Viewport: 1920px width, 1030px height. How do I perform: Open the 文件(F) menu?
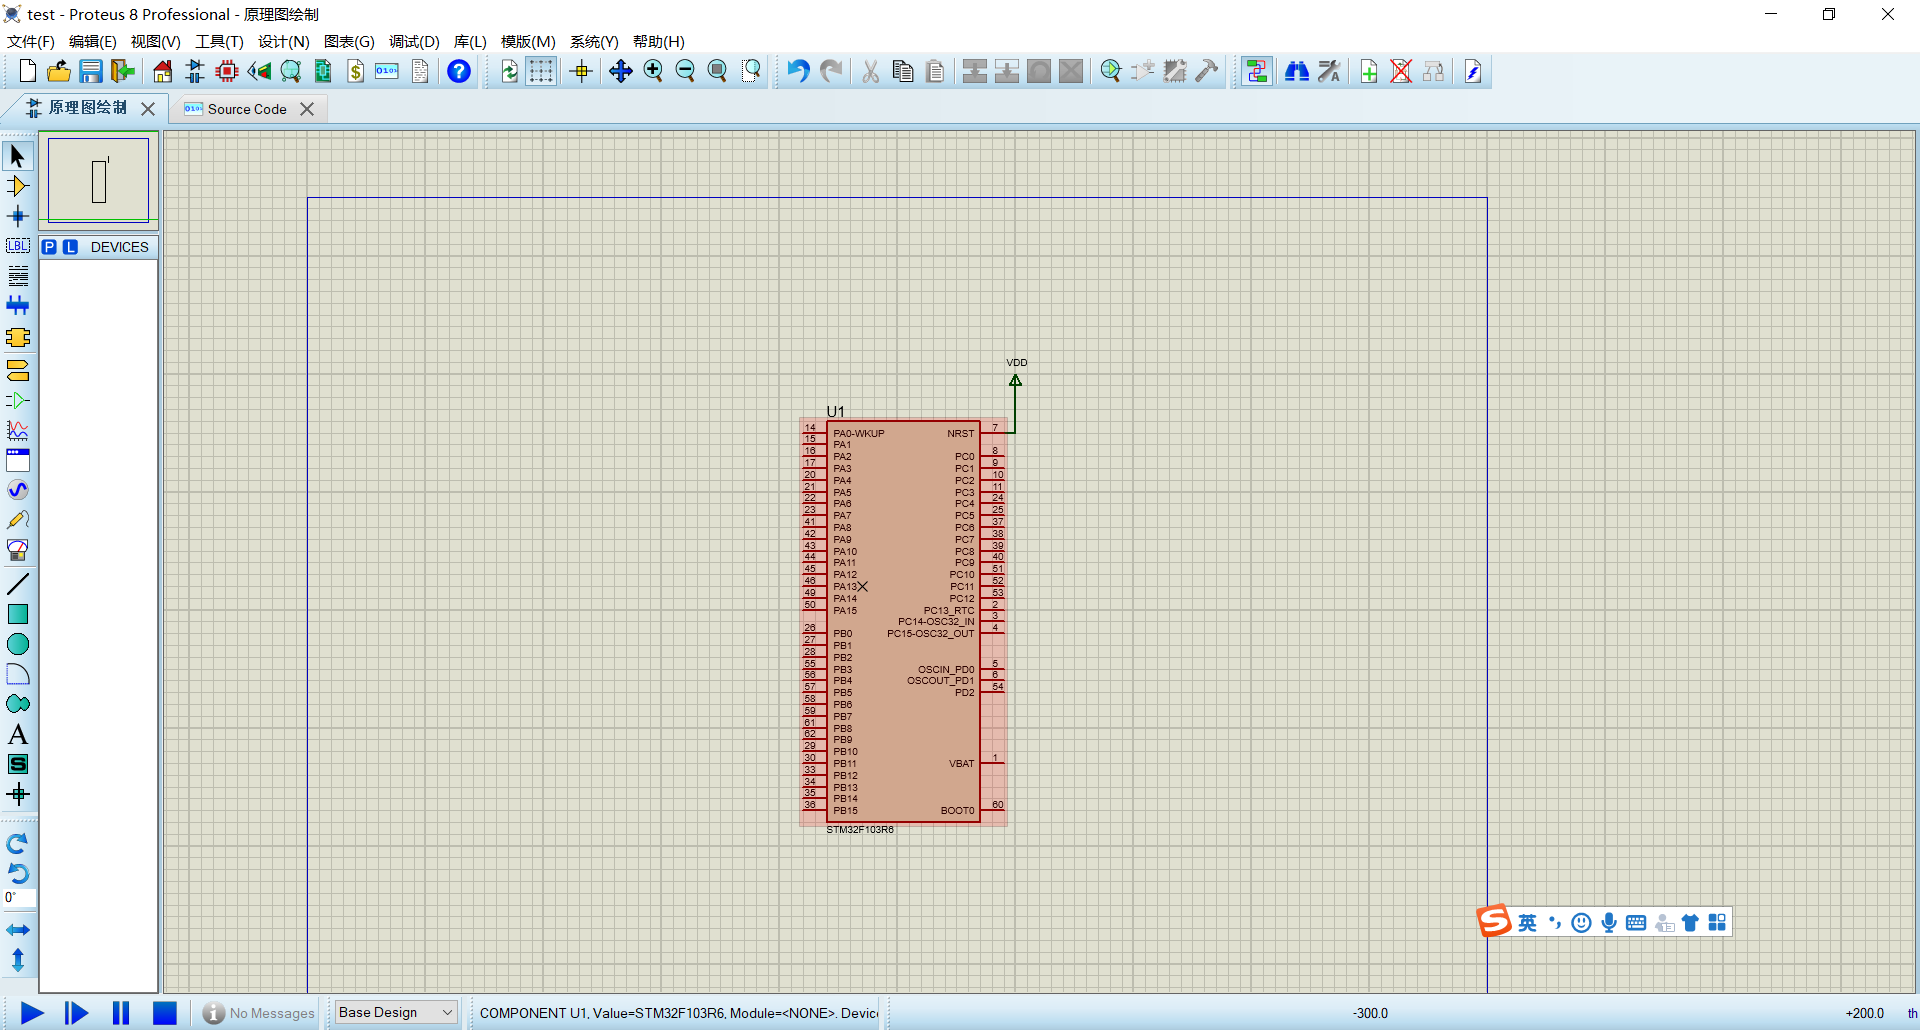[31, 42]
